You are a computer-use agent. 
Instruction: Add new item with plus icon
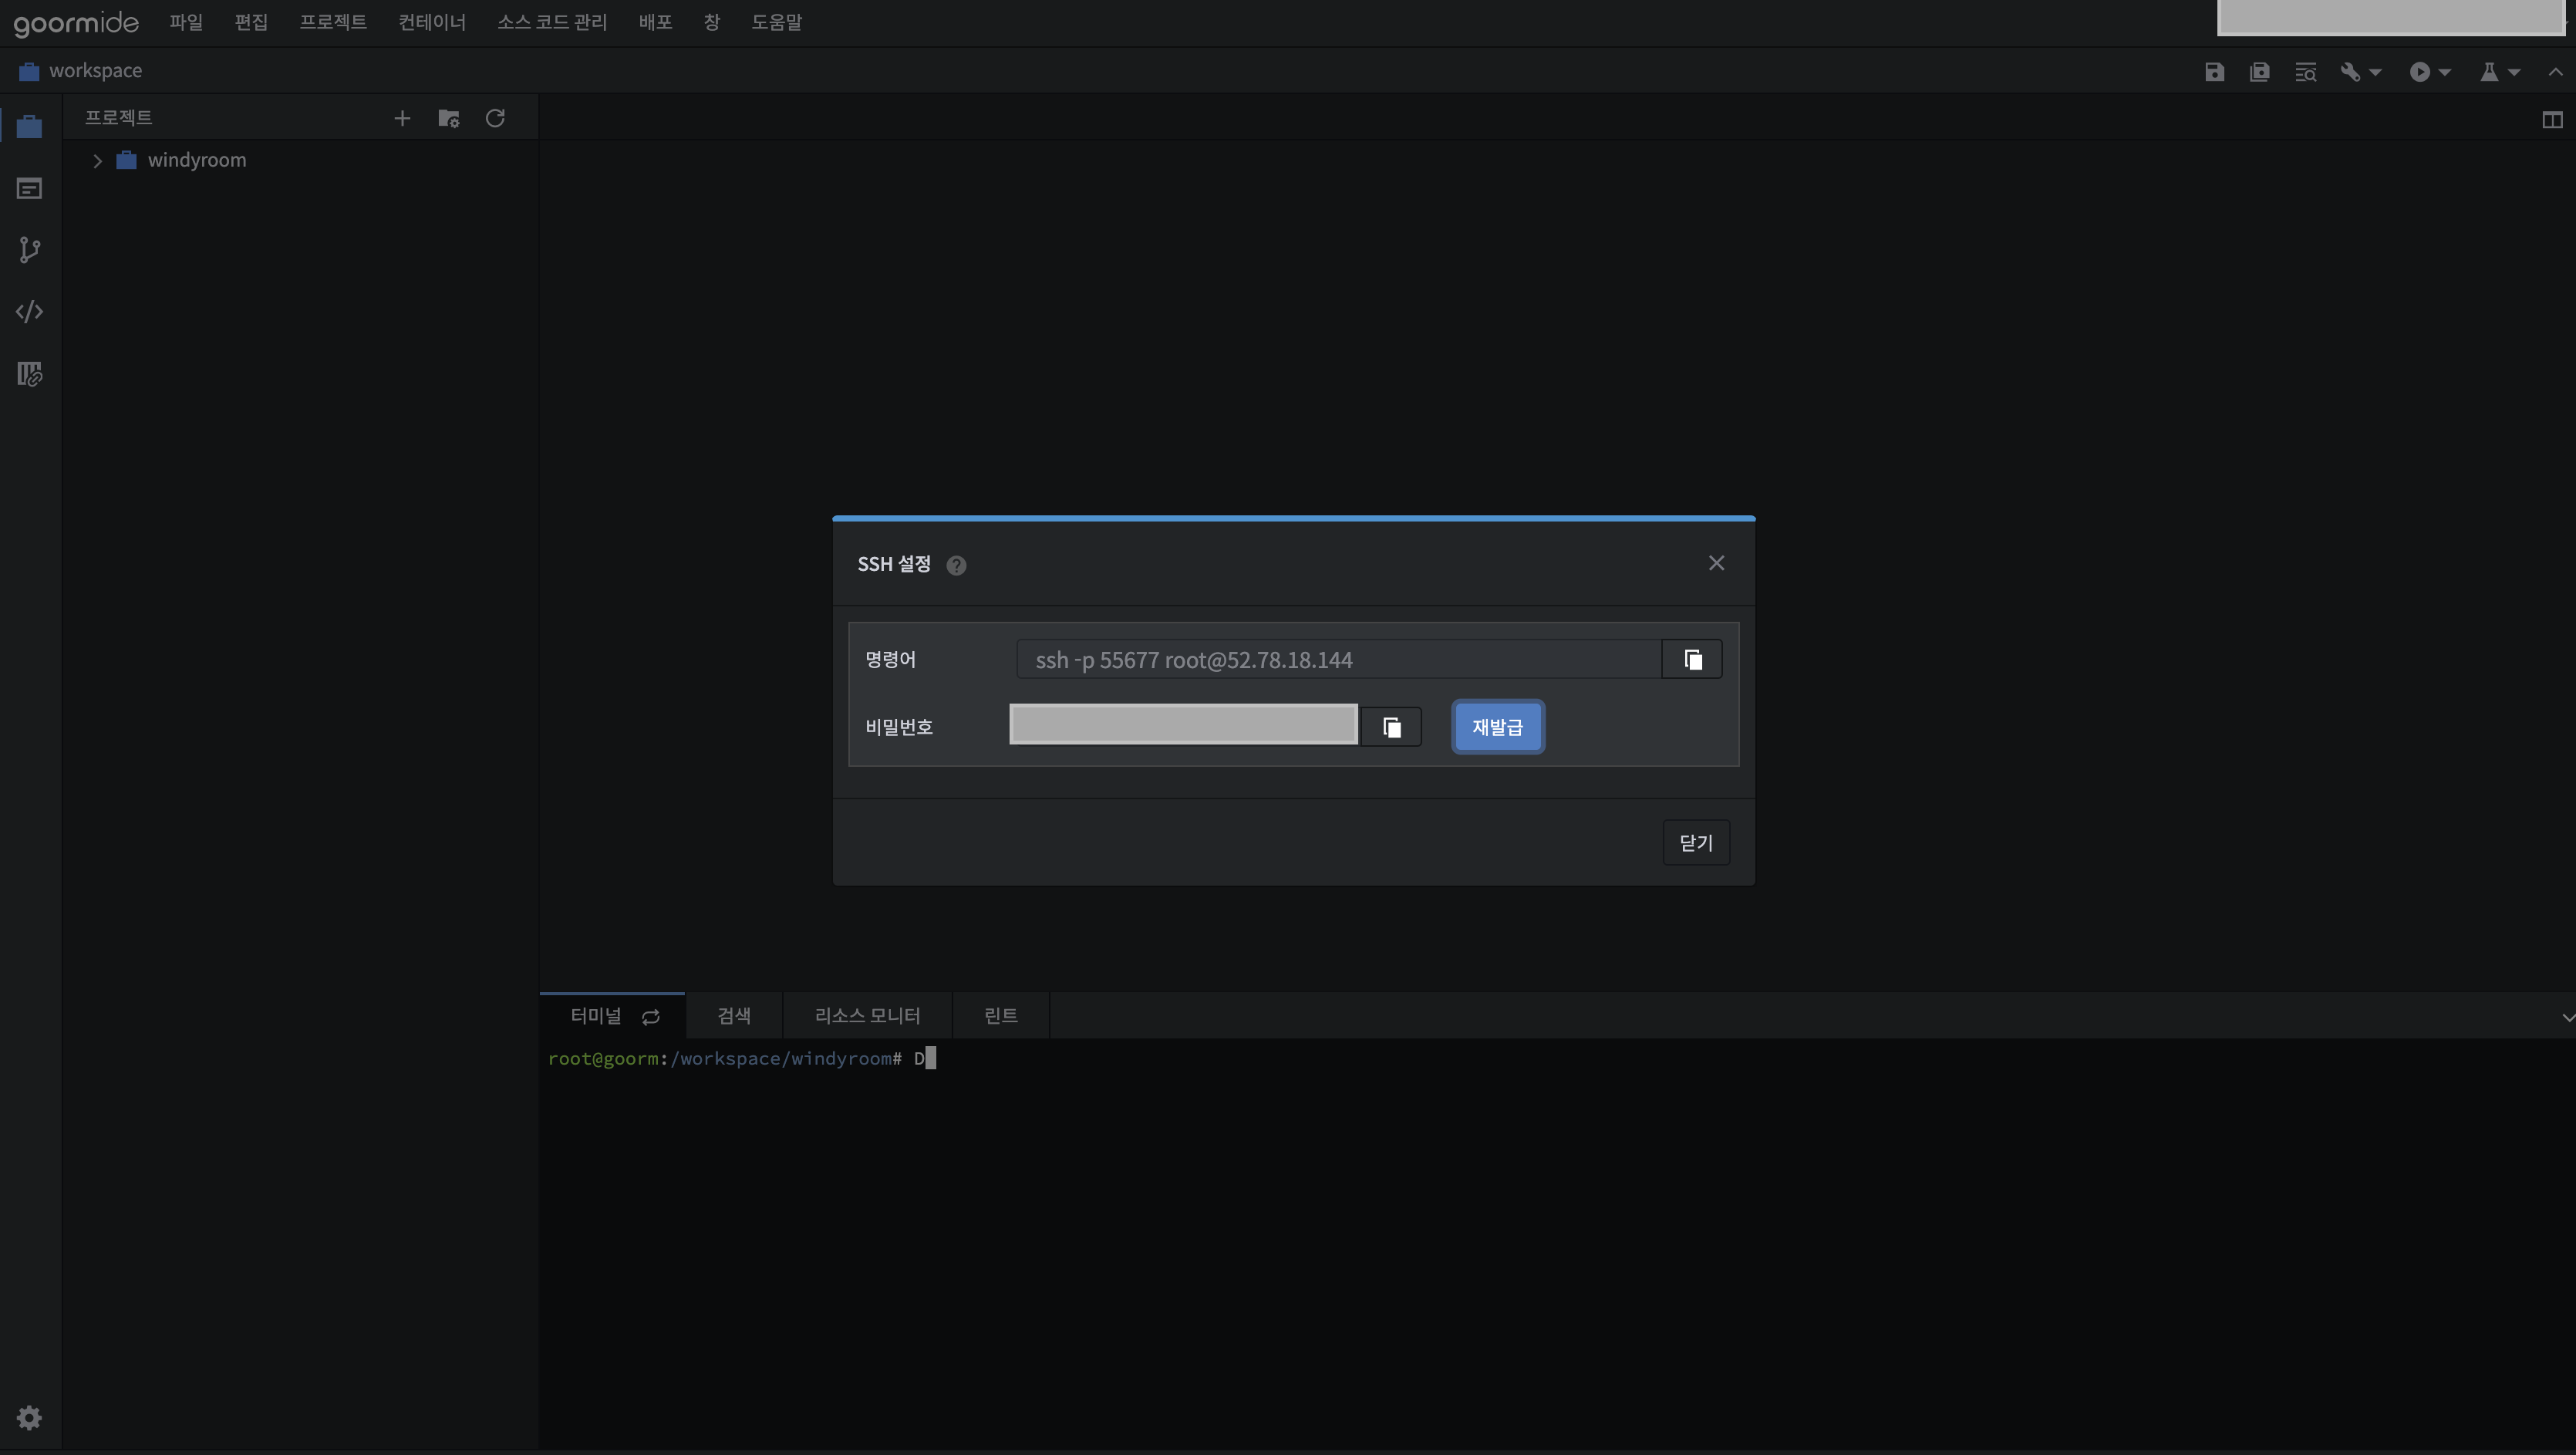pos(402,119)
